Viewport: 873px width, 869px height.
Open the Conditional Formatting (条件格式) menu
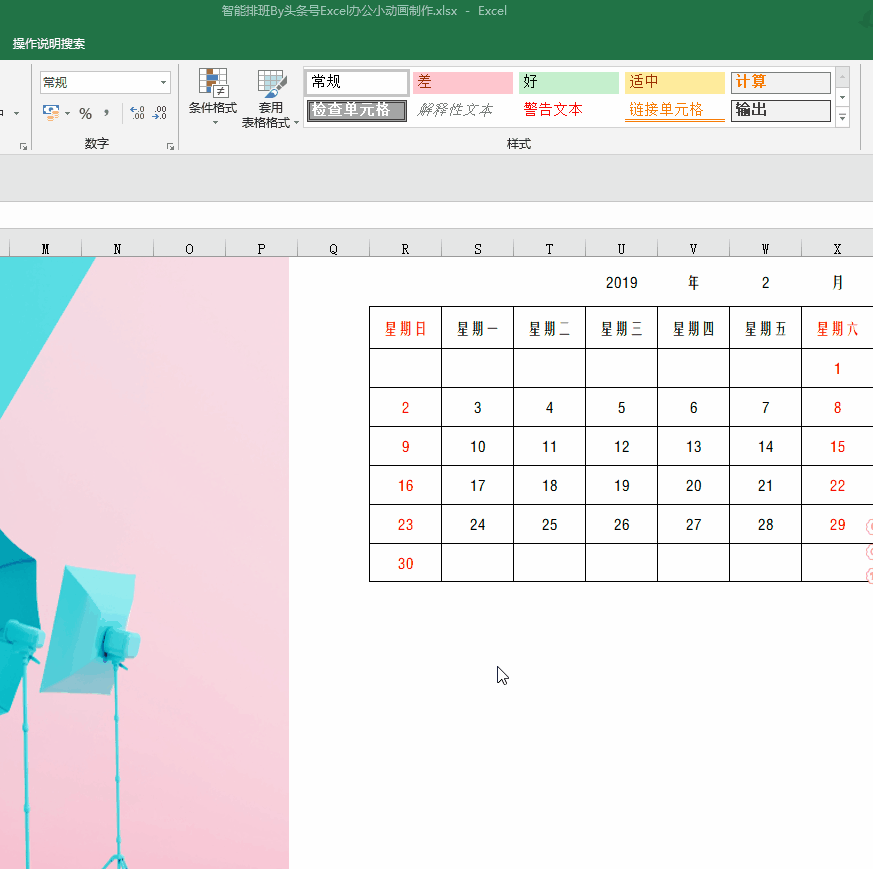(x=213, y=97)
